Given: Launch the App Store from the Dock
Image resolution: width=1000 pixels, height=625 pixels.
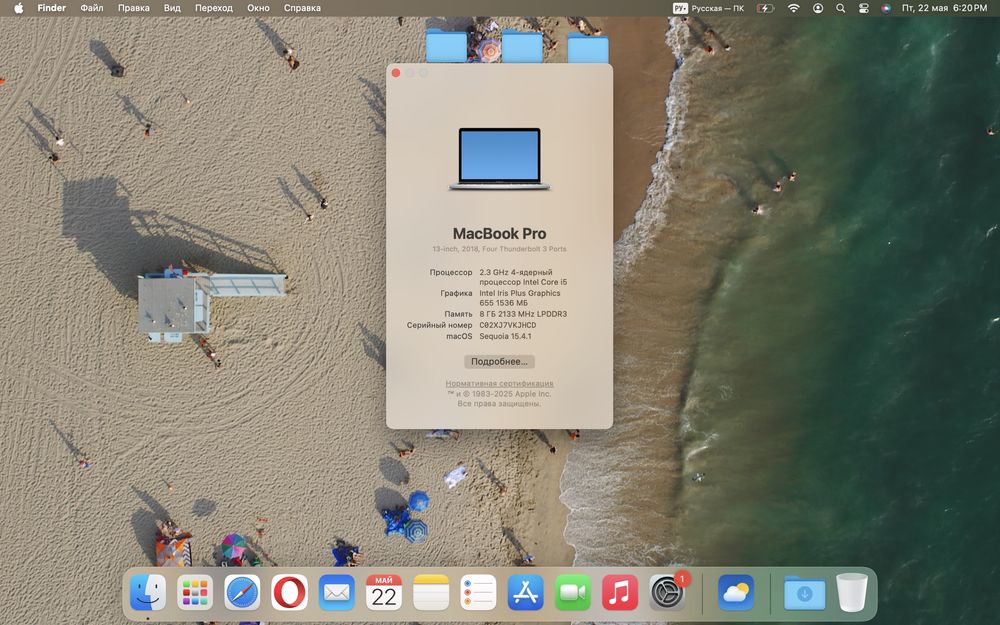Looking at the screenshot, I should (526, 592).
